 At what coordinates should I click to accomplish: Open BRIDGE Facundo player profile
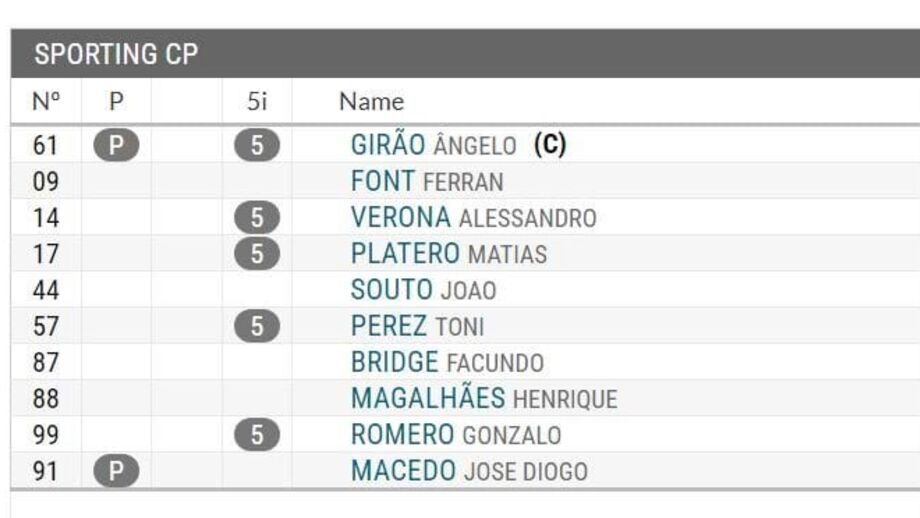click(x=447, y=362)
